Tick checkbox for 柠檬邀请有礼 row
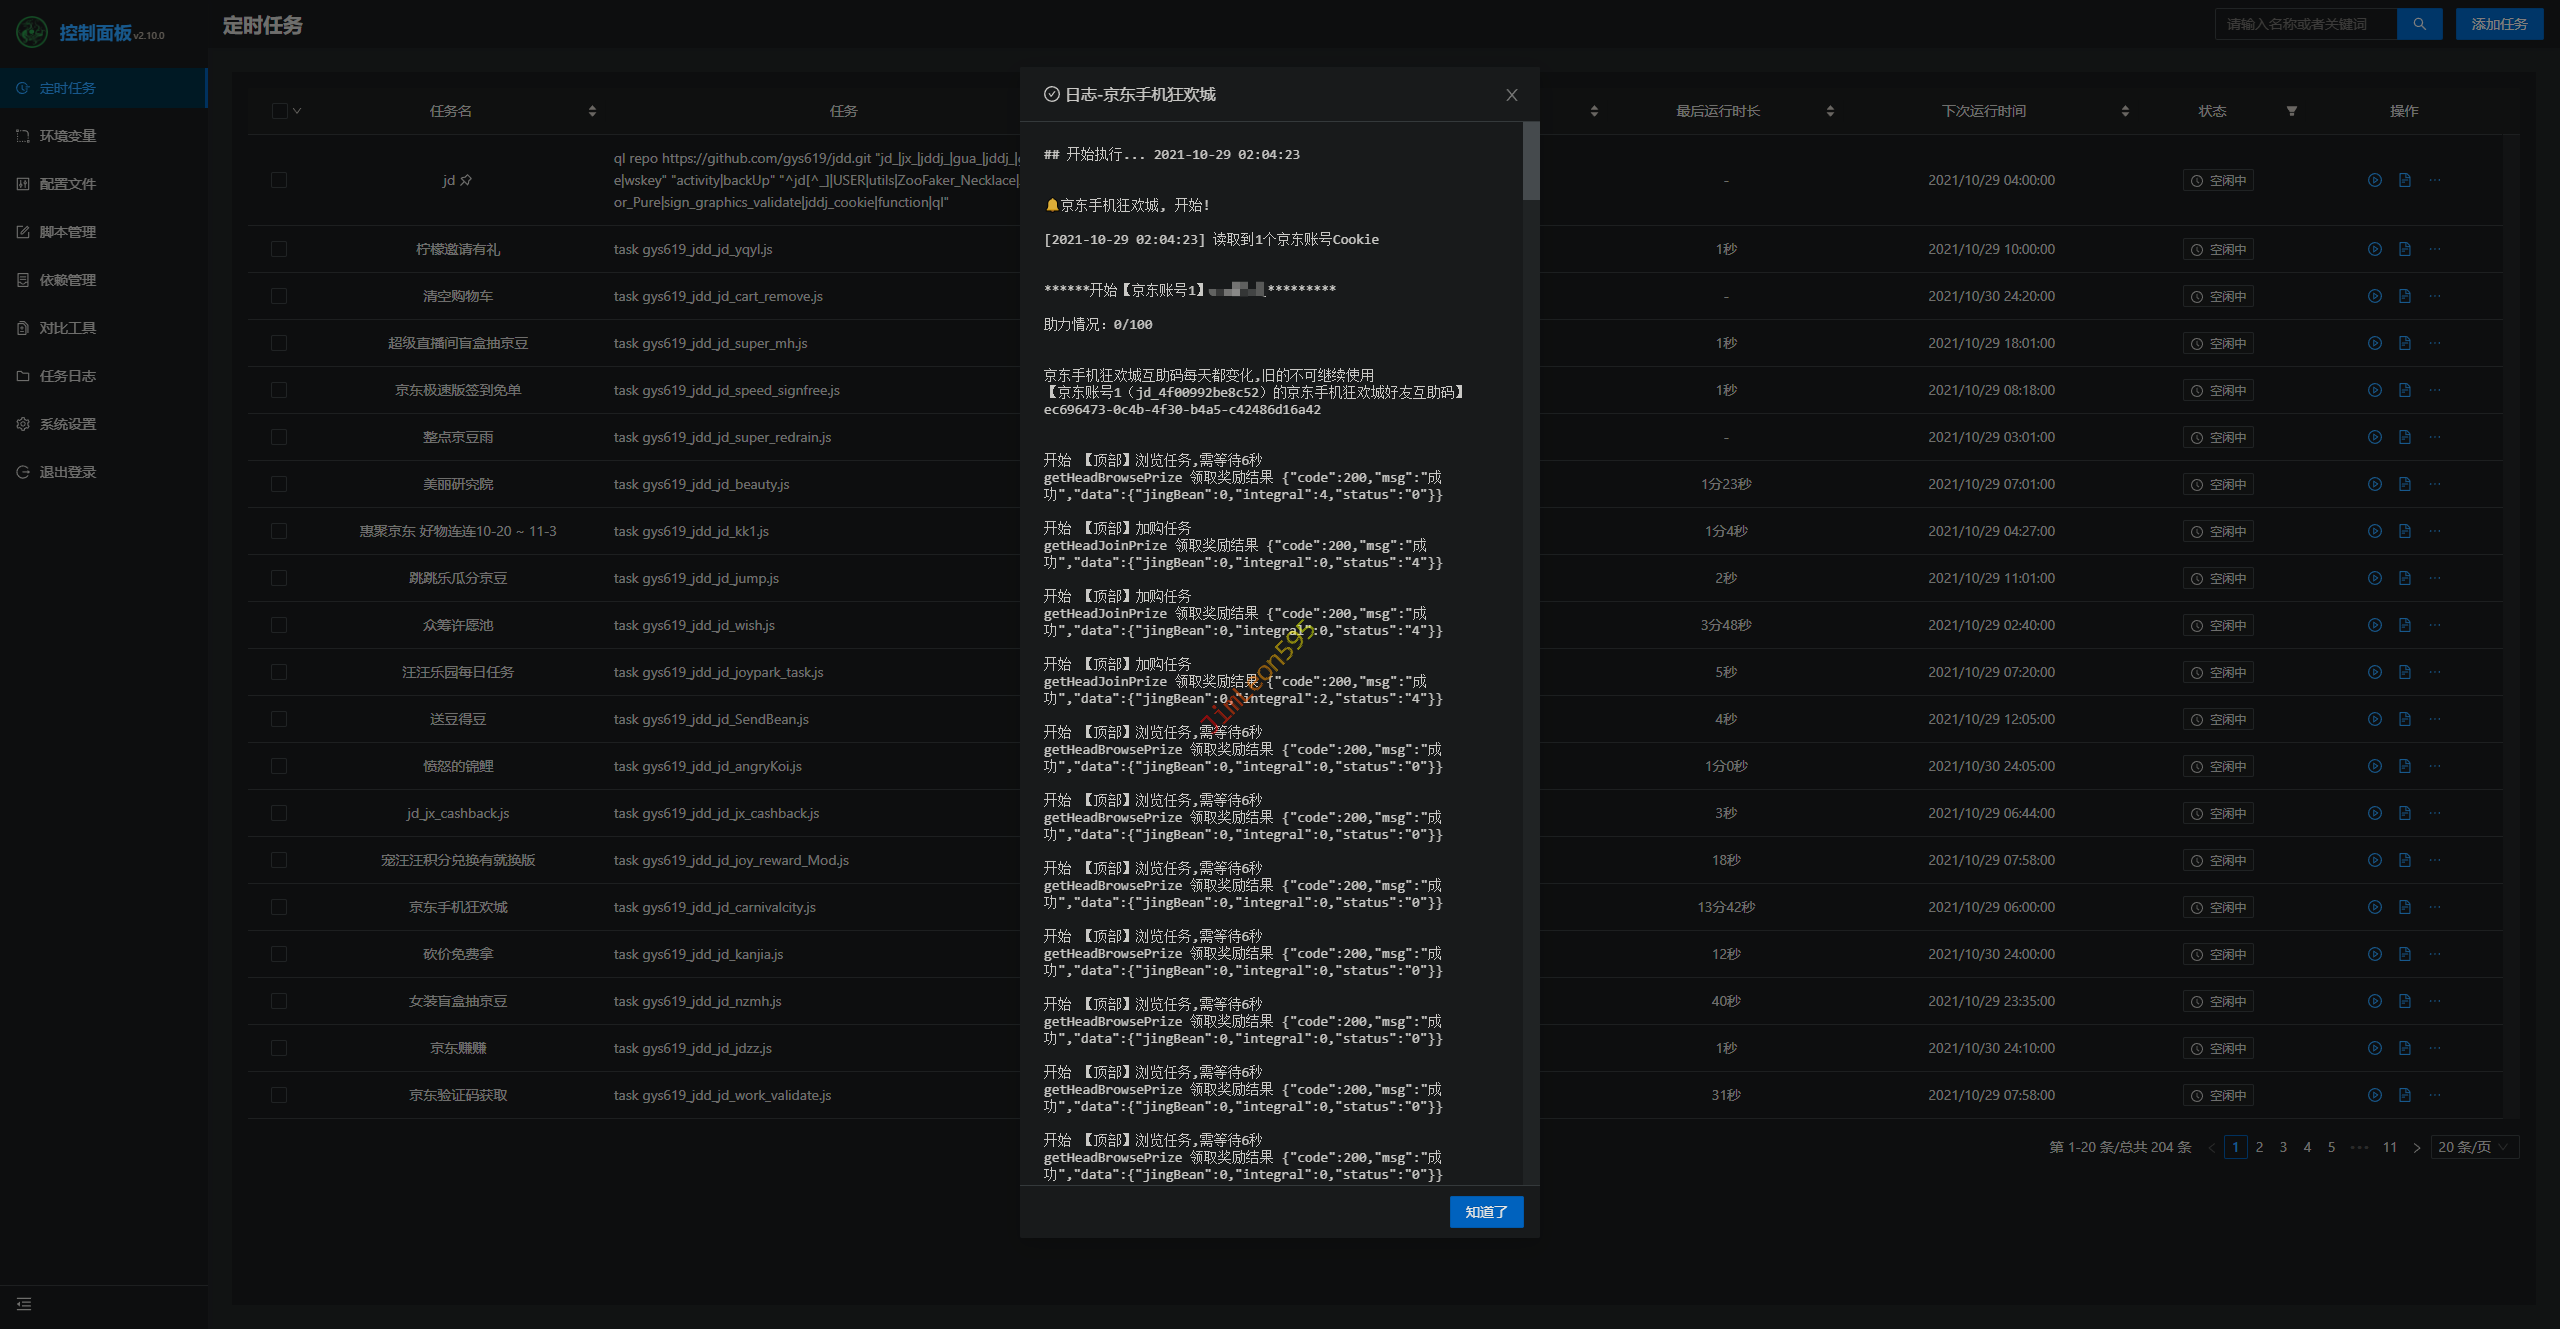This screenshot has height=1329, width=2560. point(279,249)
